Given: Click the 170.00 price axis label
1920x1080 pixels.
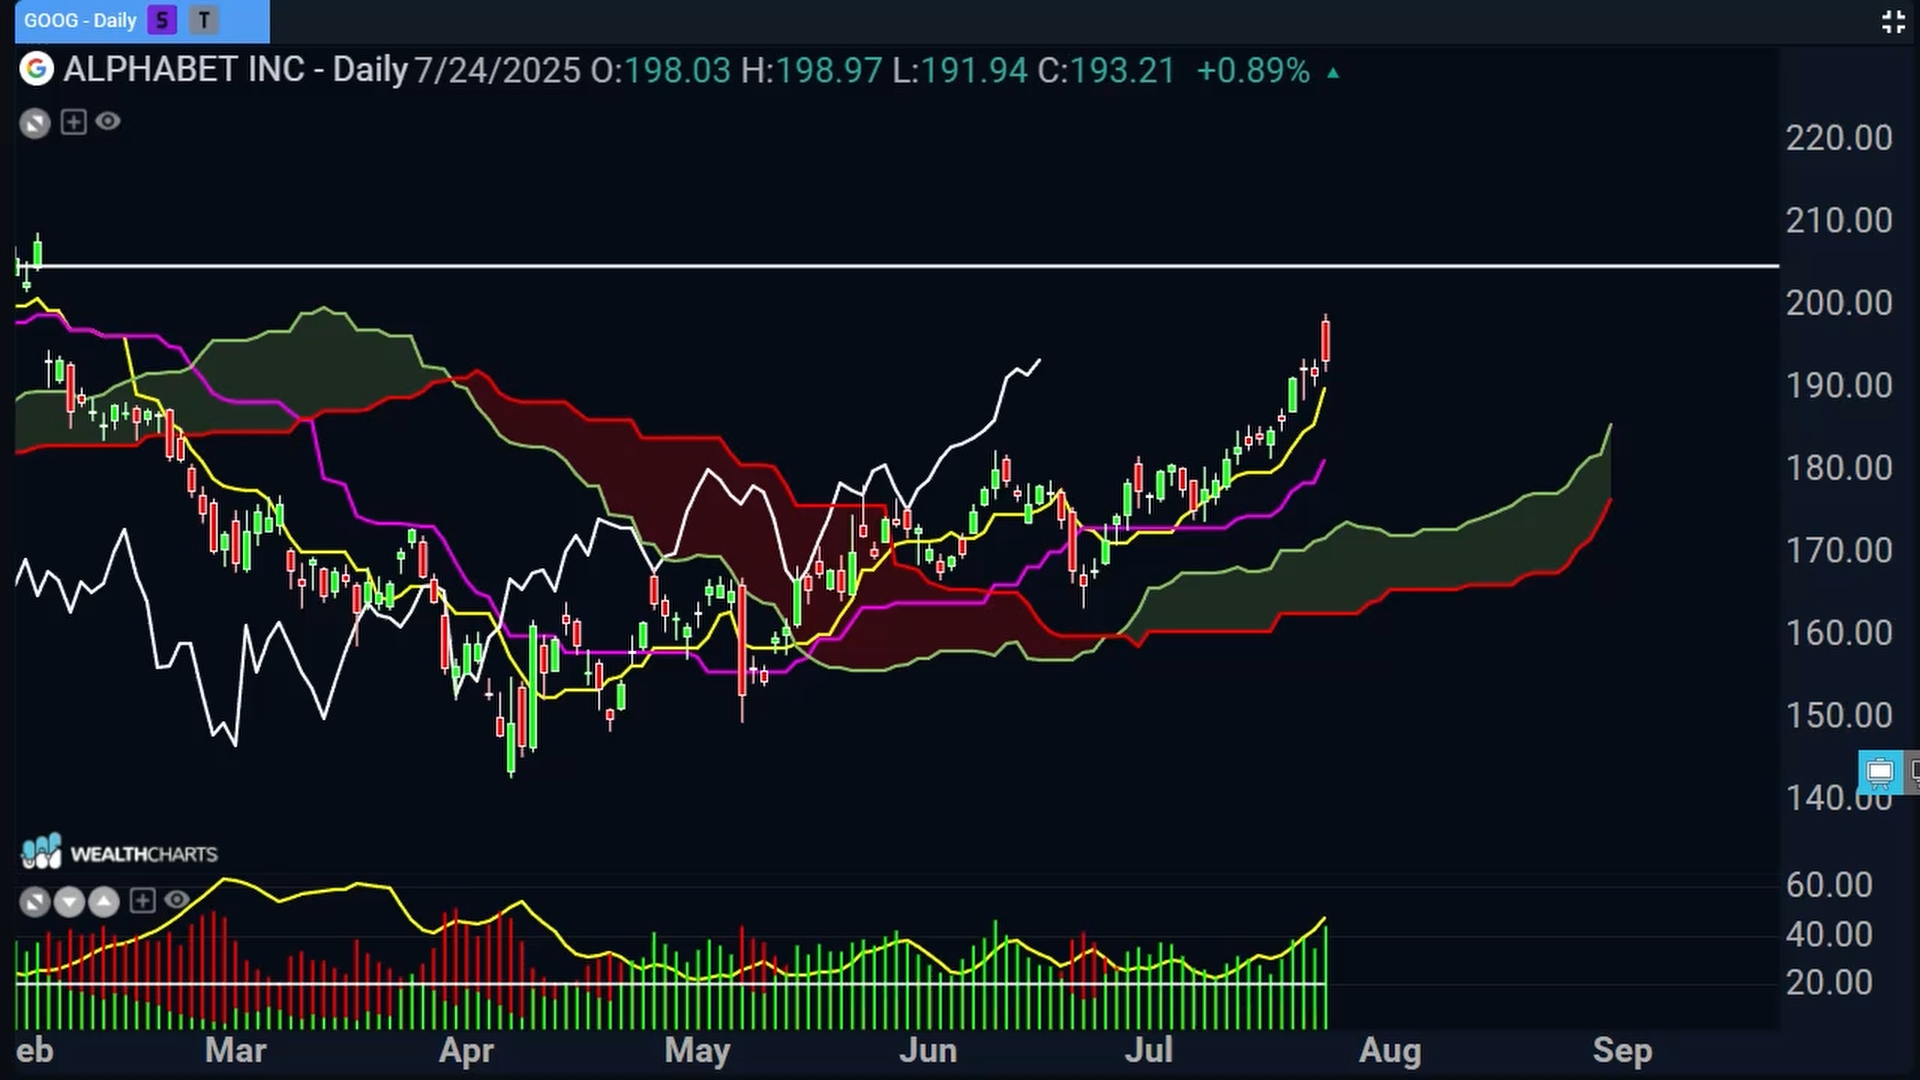Looking at the screenshot, I should pos(1839,551).
